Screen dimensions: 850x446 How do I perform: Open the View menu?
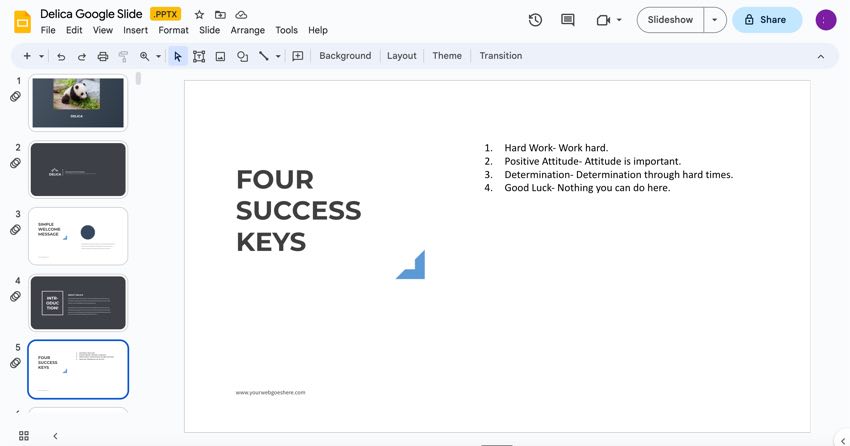click(102, 30)
